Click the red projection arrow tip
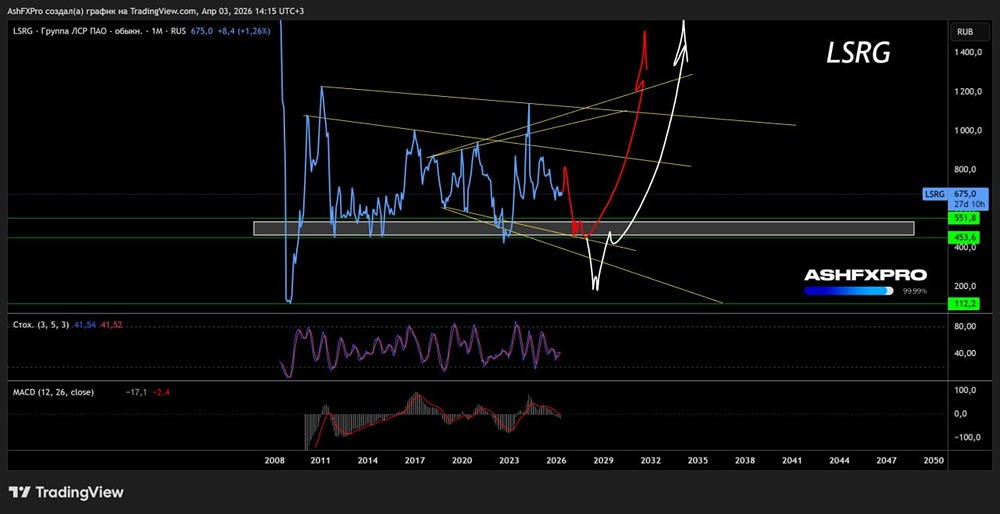Screen dimensions: 1000x514 point(645,38)
